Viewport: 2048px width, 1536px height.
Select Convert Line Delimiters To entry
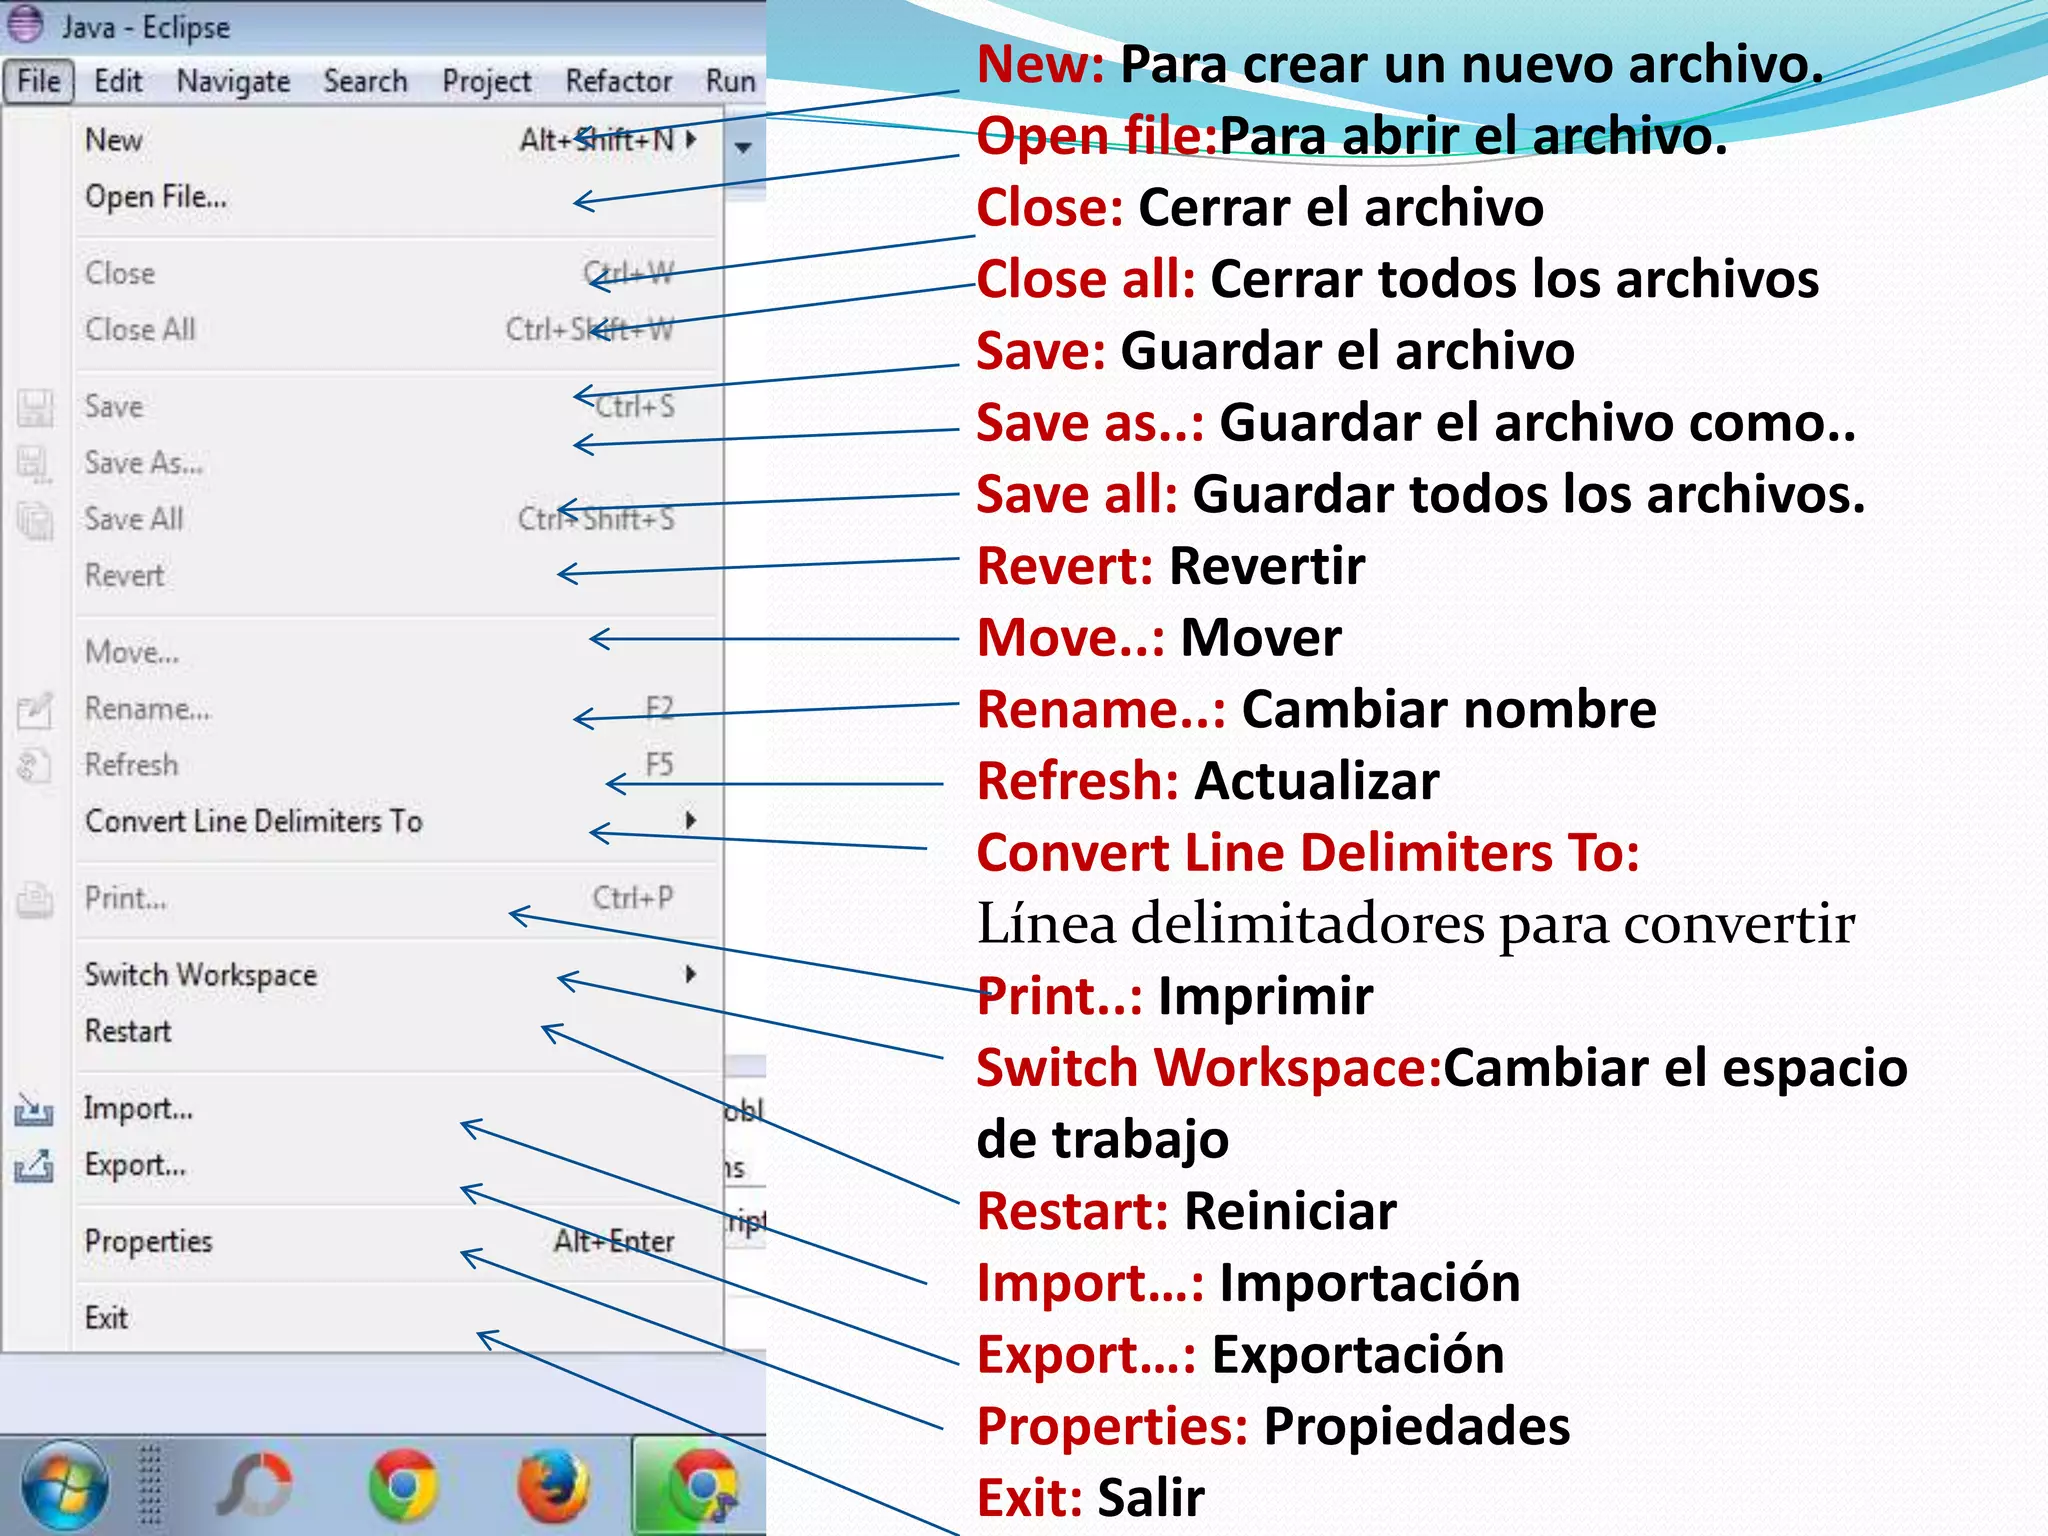[398, 821]
